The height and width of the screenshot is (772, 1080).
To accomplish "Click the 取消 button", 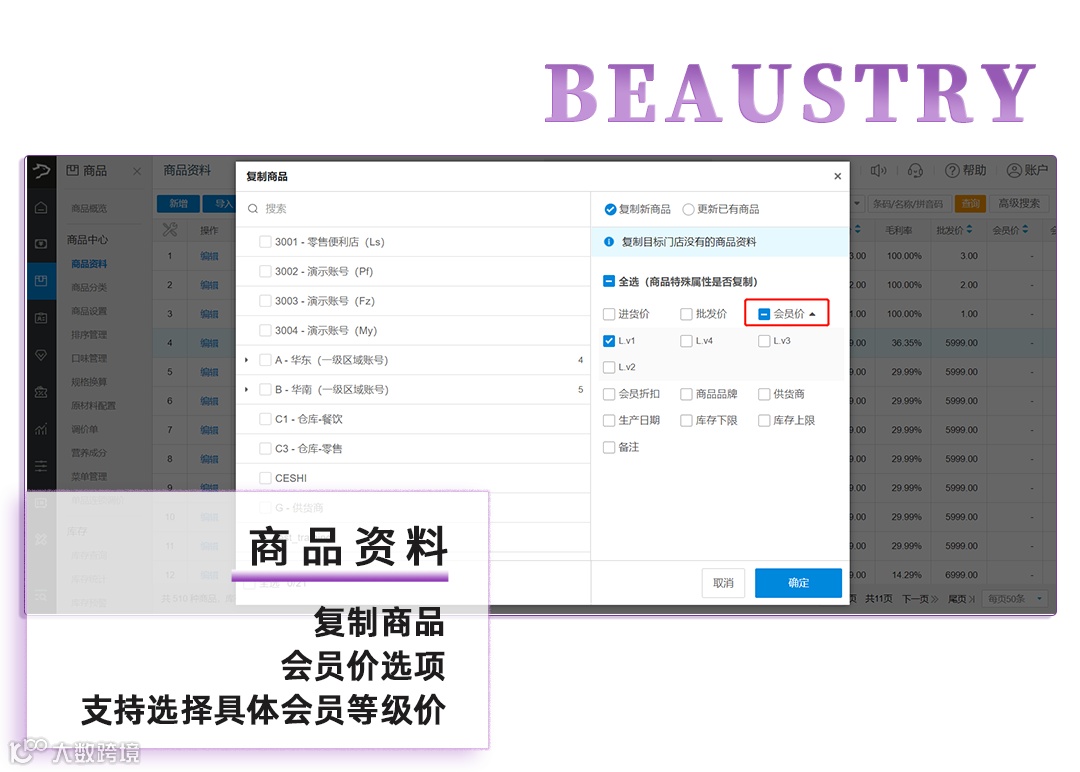I will 723,583.
